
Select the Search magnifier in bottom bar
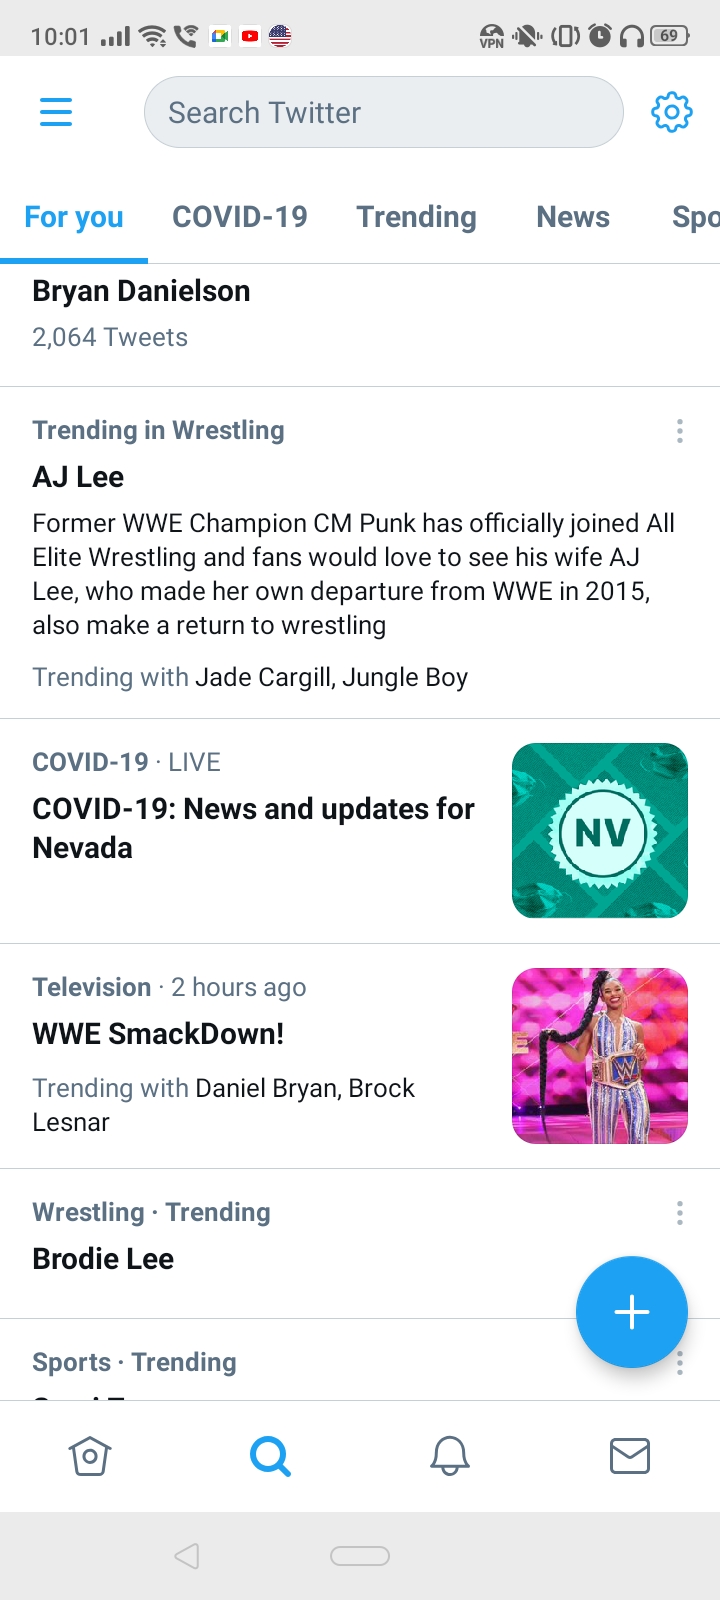(270, 1456)
